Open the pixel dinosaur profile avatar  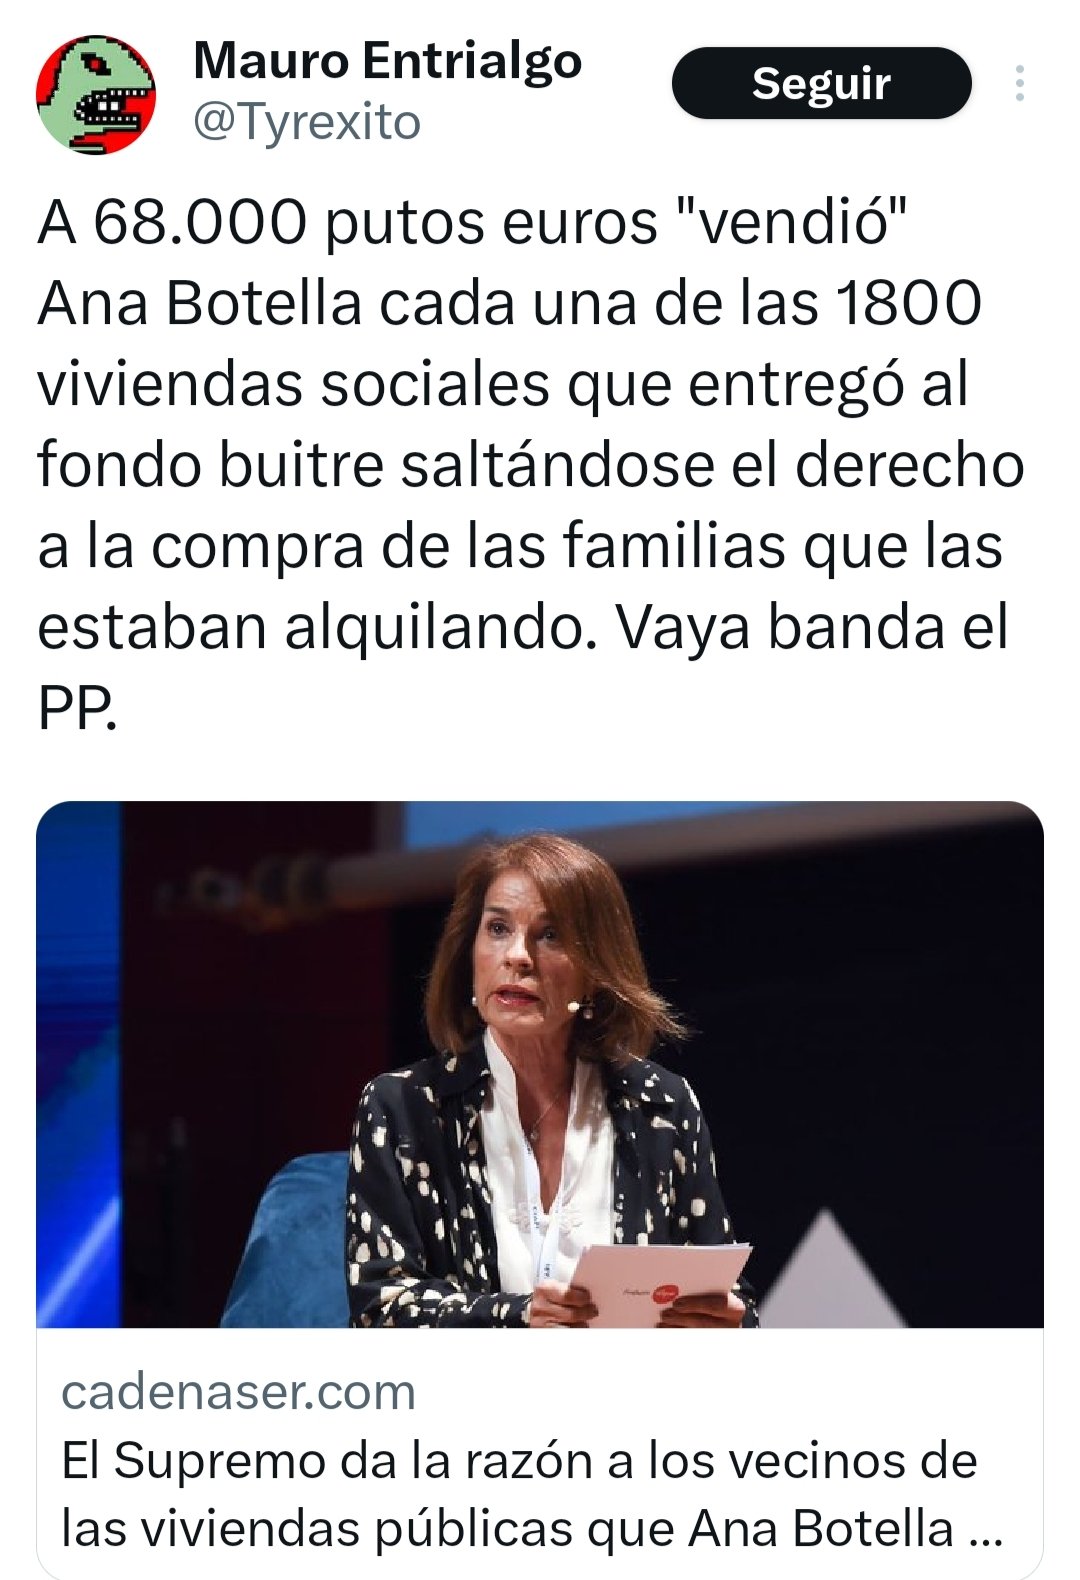coord(96,94)
